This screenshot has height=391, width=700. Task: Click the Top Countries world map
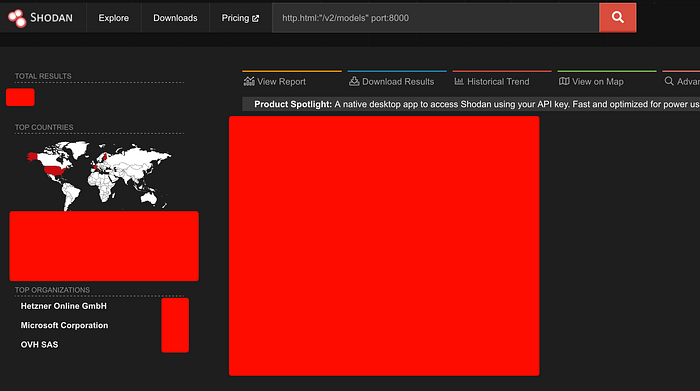99,175
